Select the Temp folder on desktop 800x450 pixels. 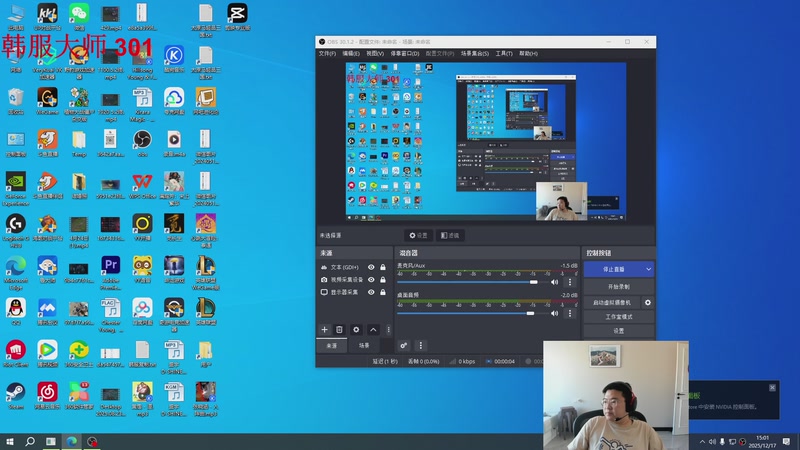pyautogui.click(x=79, y=143)
